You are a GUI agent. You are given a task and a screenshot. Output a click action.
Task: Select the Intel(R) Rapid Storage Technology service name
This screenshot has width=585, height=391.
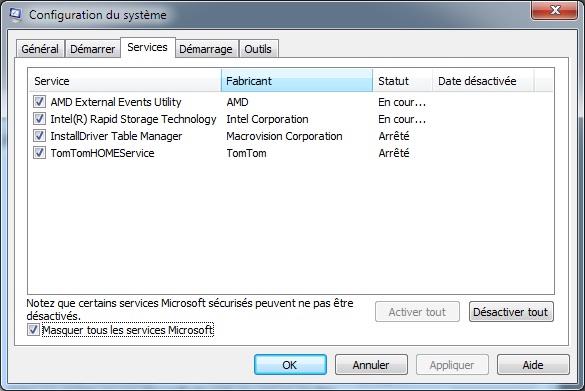[x=133, y=119]
